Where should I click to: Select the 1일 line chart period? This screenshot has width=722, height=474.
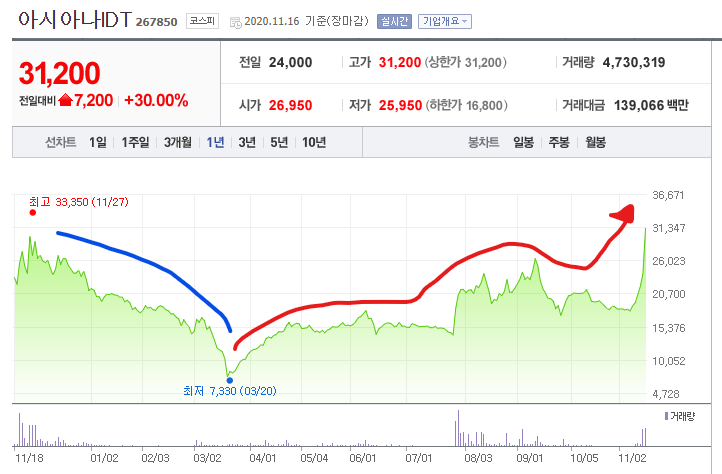pyautogui.click(x=98, y=142)
